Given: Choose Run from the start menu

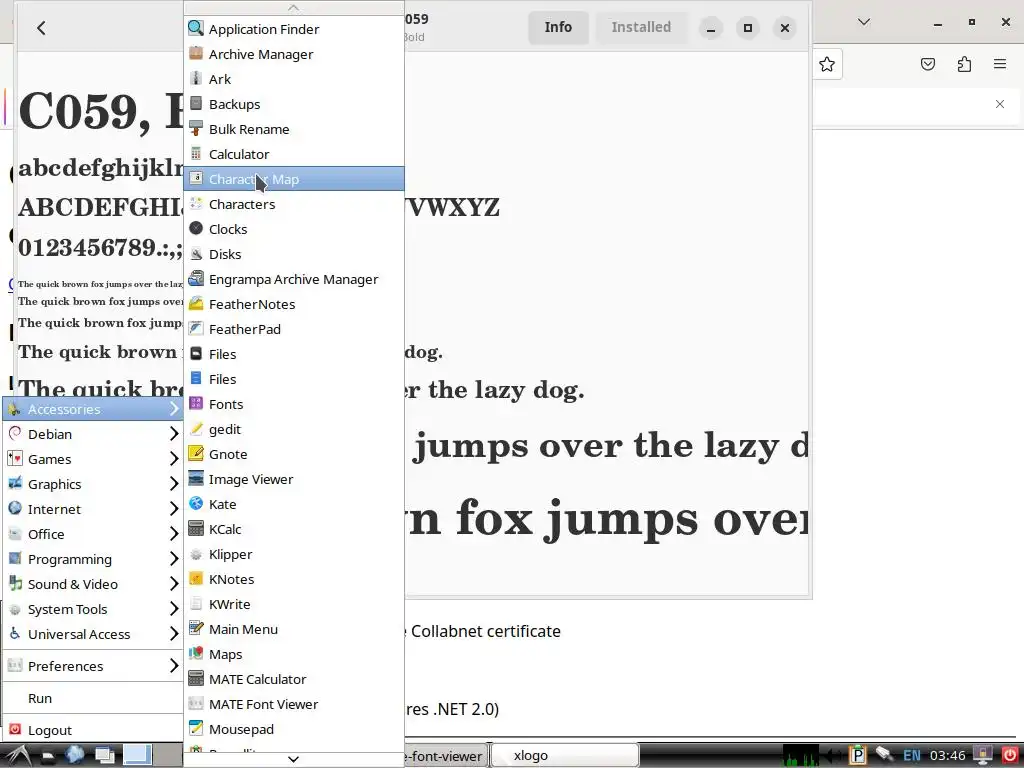Looking at the screenshot, I should [93, 698].
